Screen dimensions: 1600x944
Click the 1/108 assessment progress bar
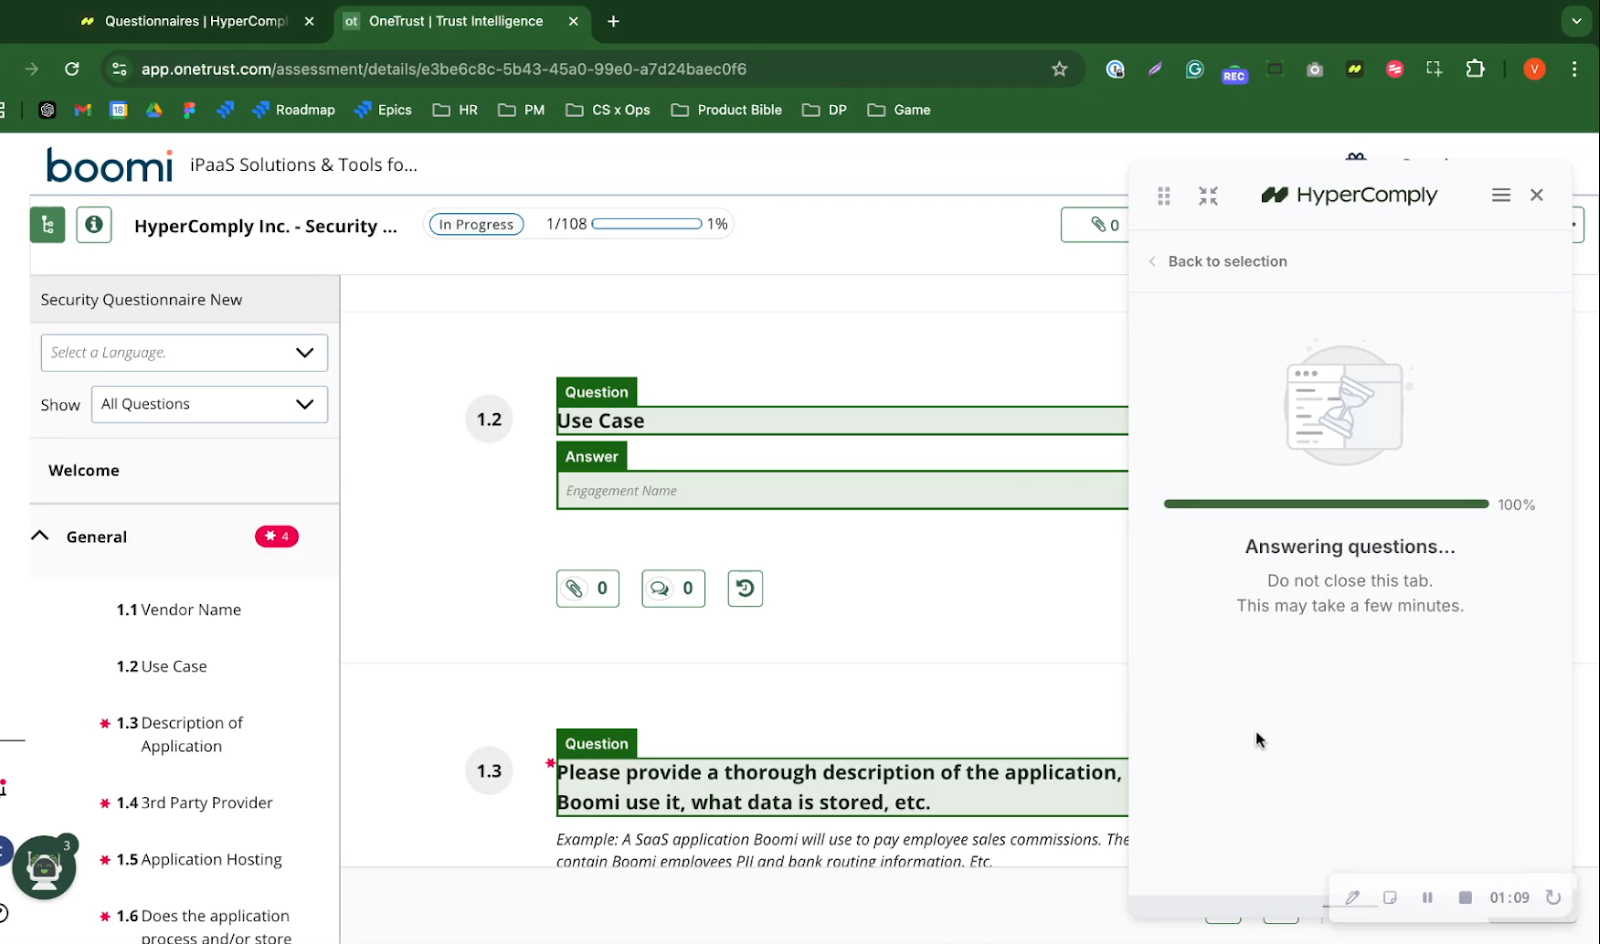[646, 224]
